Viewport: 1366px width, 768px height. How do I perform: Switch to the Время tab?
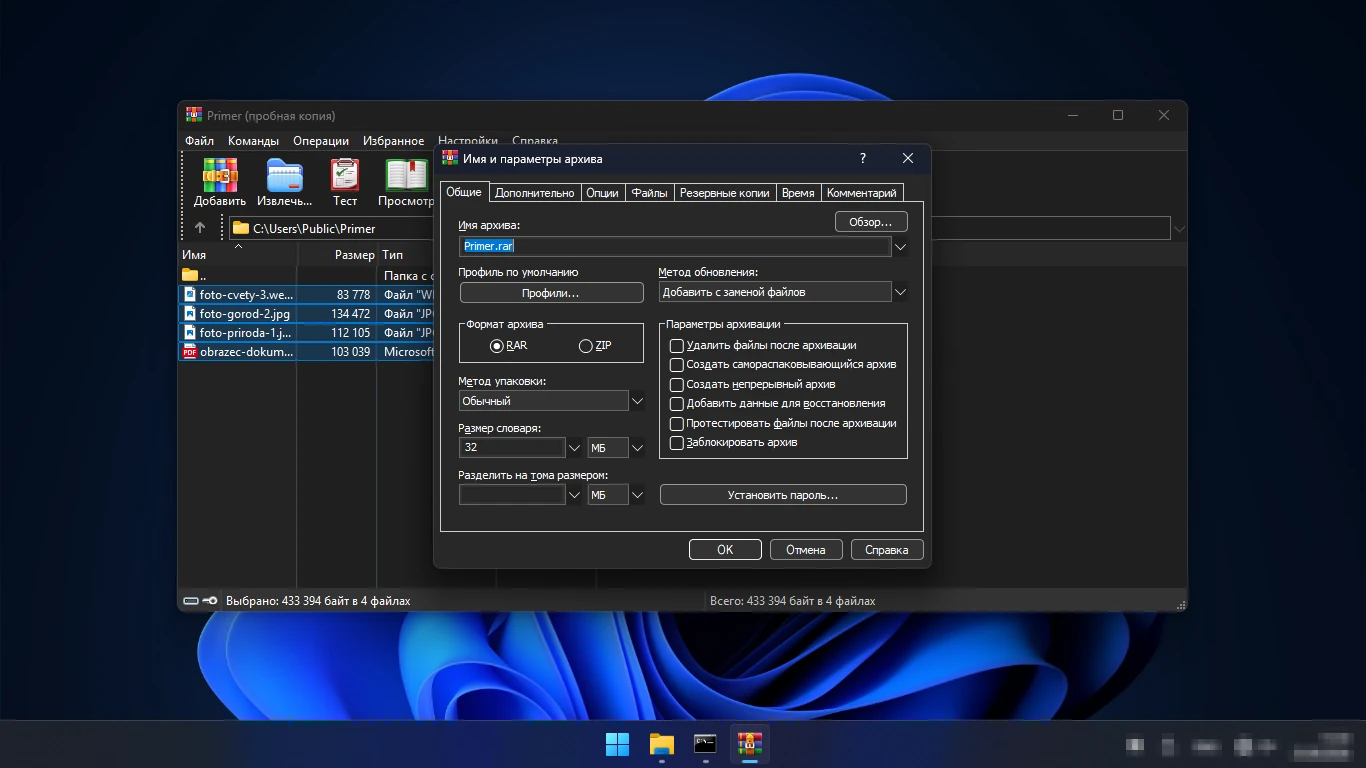click(x=798, y=193)
